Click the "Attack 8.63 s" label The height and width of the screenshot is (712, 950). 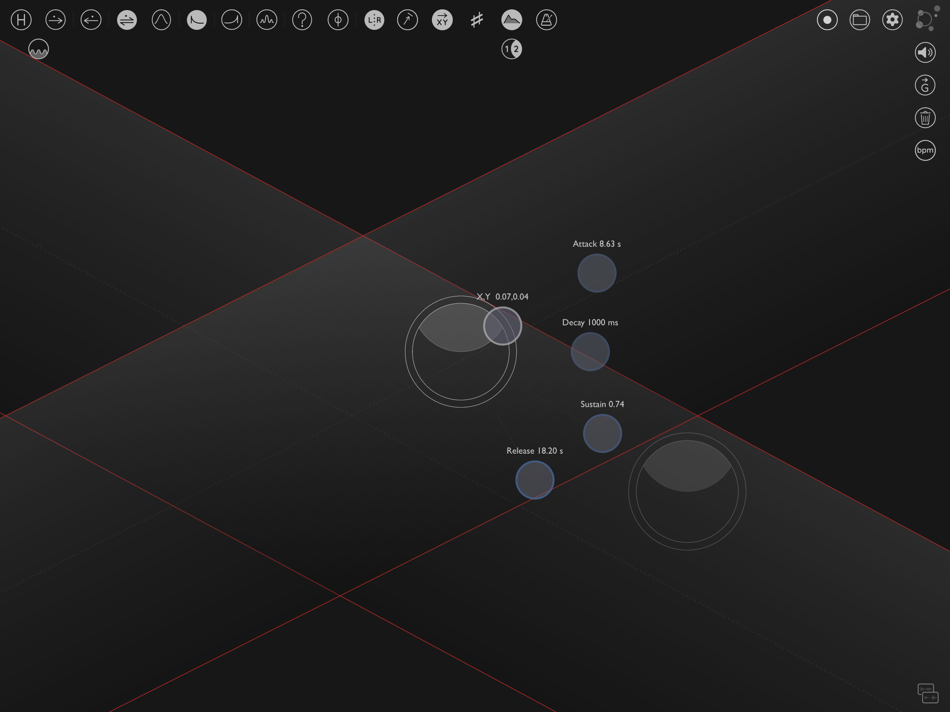[597, 244]
